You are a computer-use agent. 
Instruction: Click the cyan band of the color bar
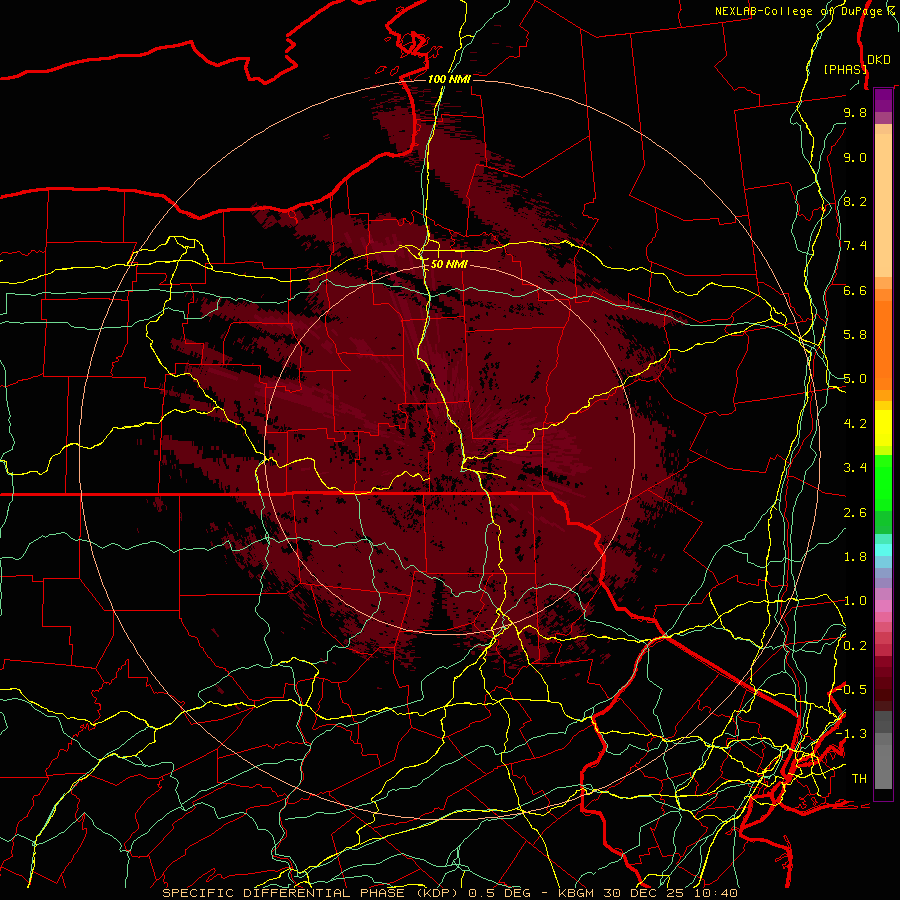pos(883,550)
